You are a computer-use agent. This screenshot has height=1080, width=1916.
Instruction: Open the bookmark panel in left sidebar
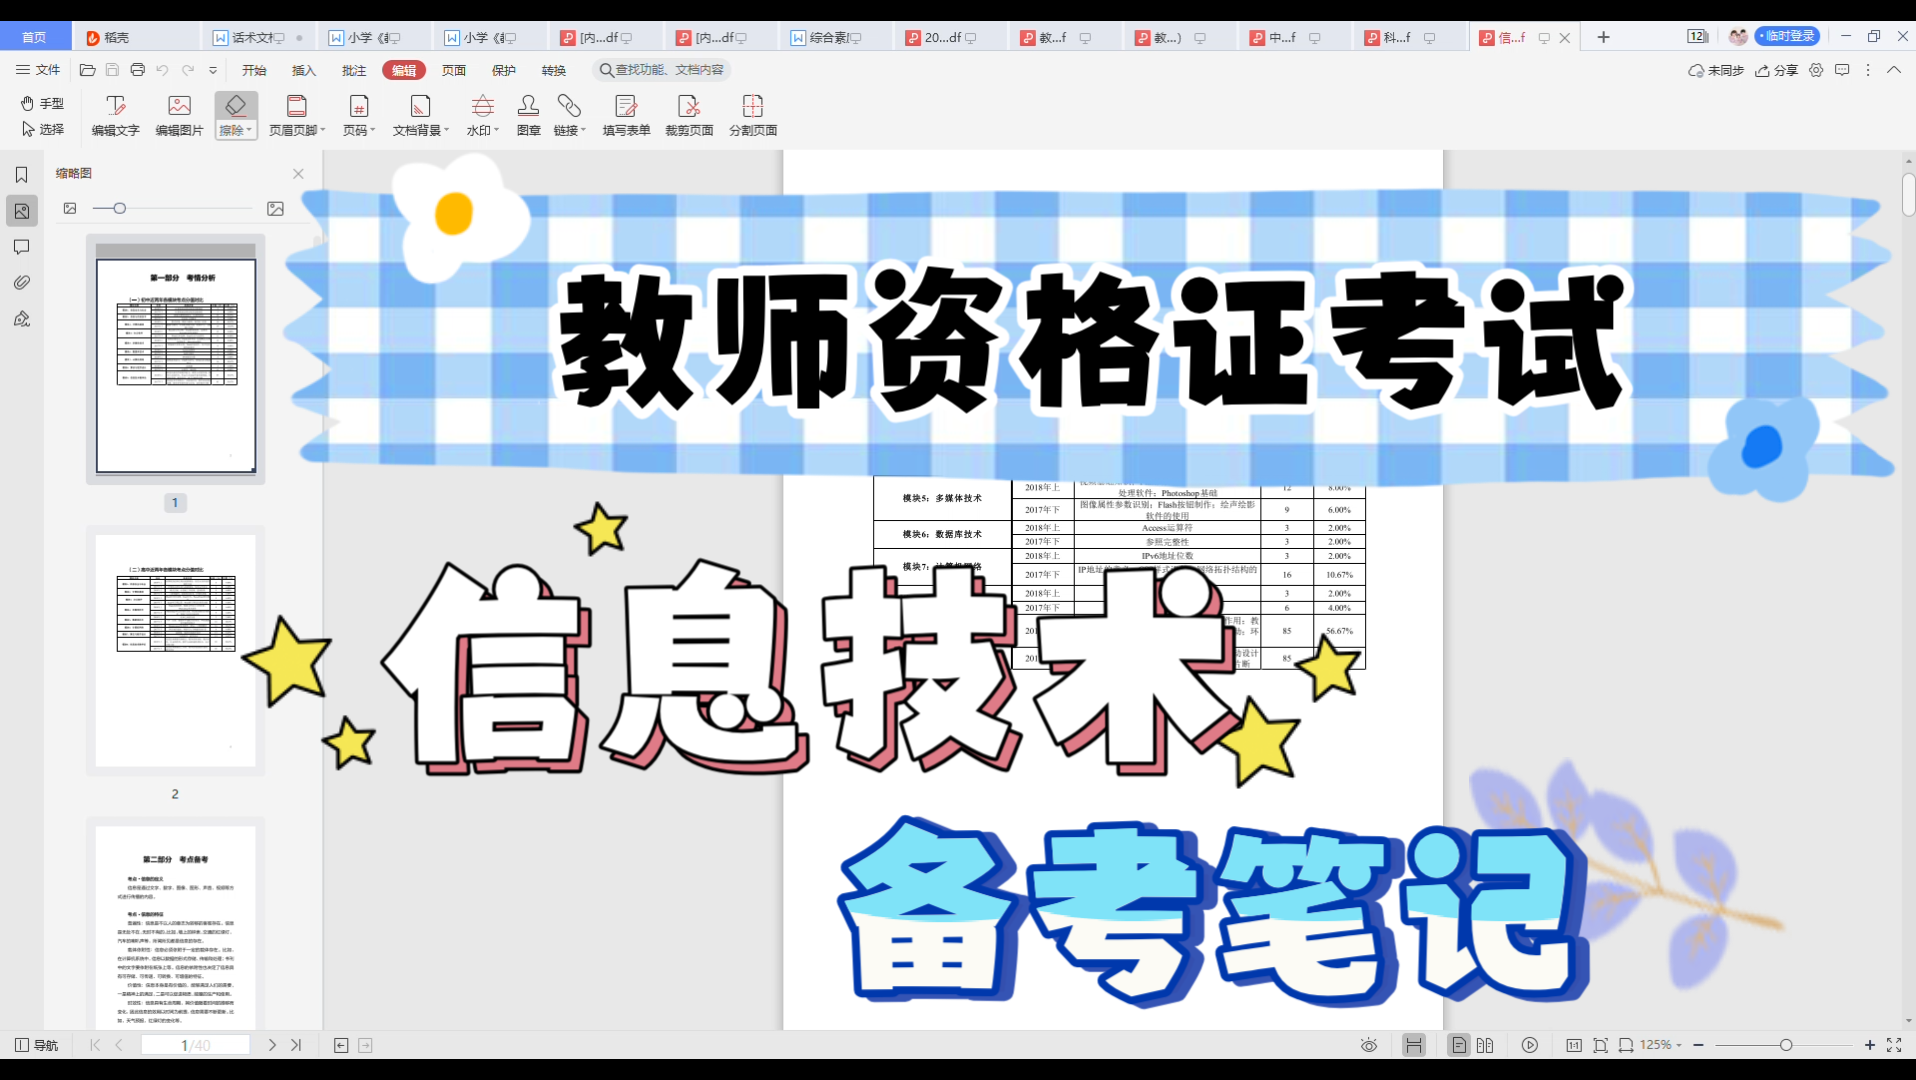21,175
